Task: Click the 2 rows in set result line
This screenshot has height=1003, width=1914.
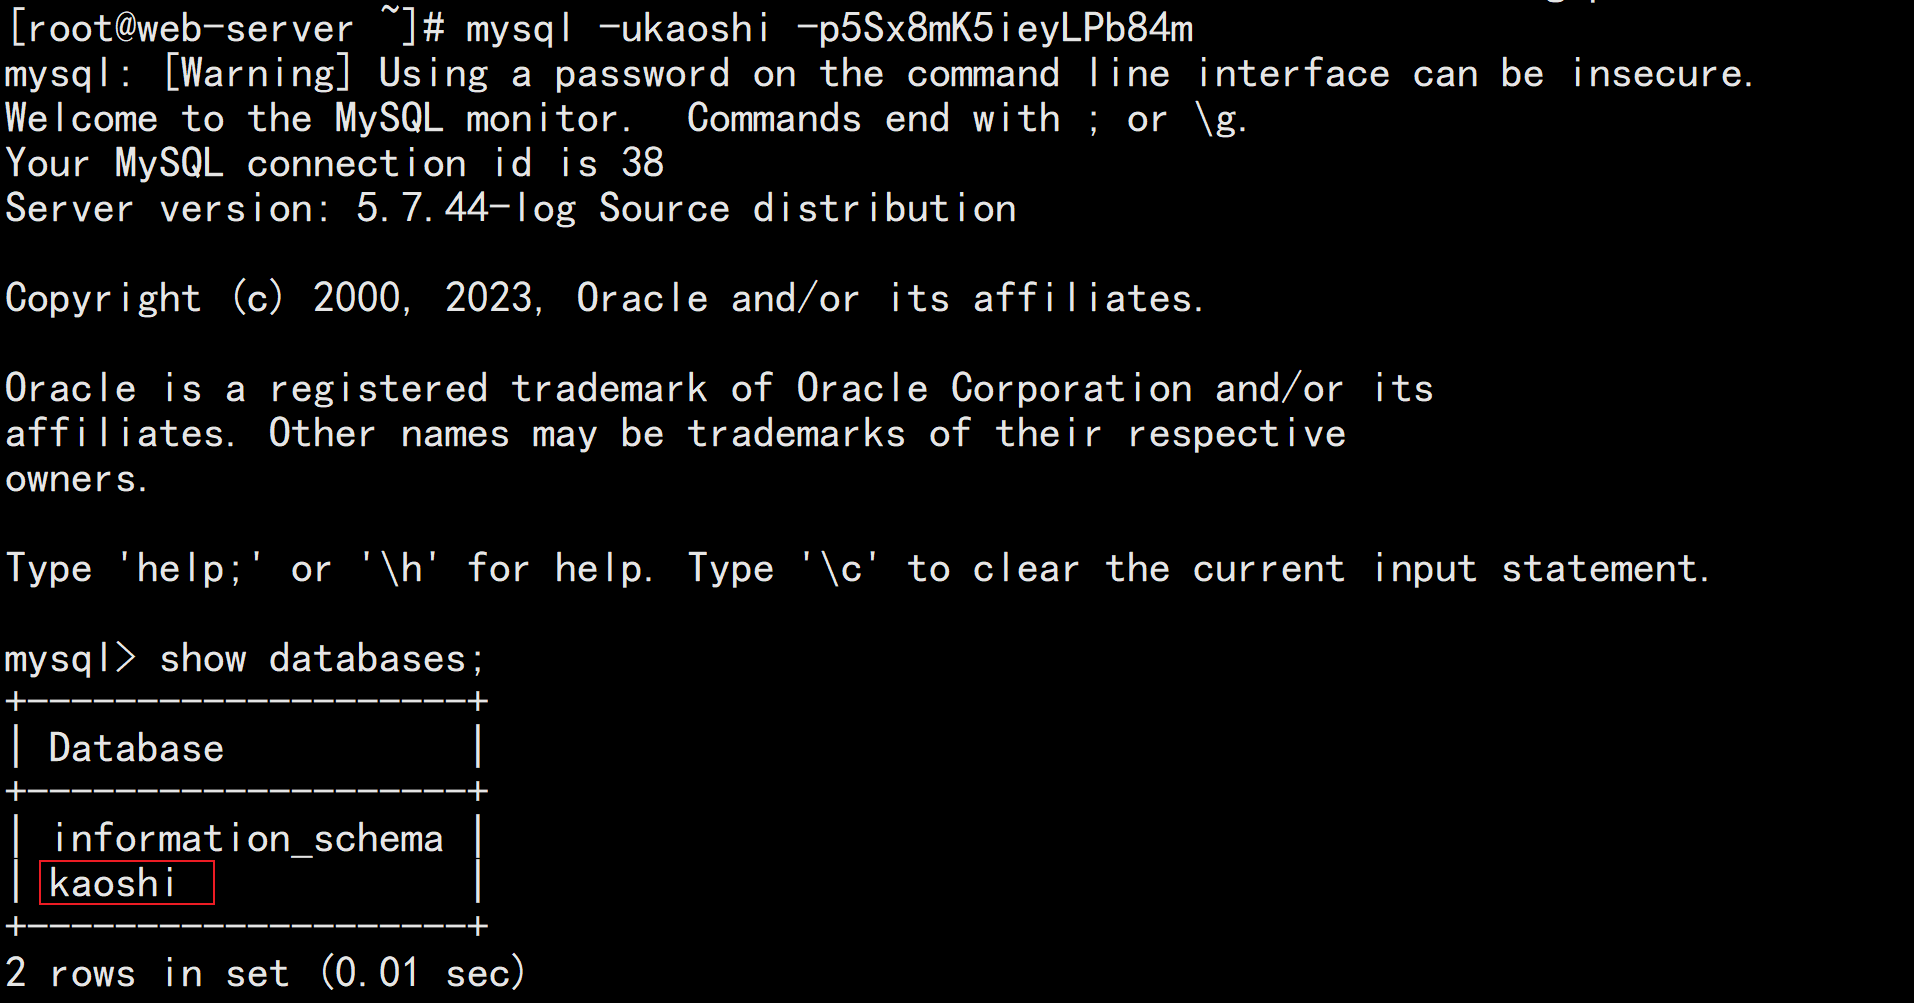Action: [x=265, y=972]
